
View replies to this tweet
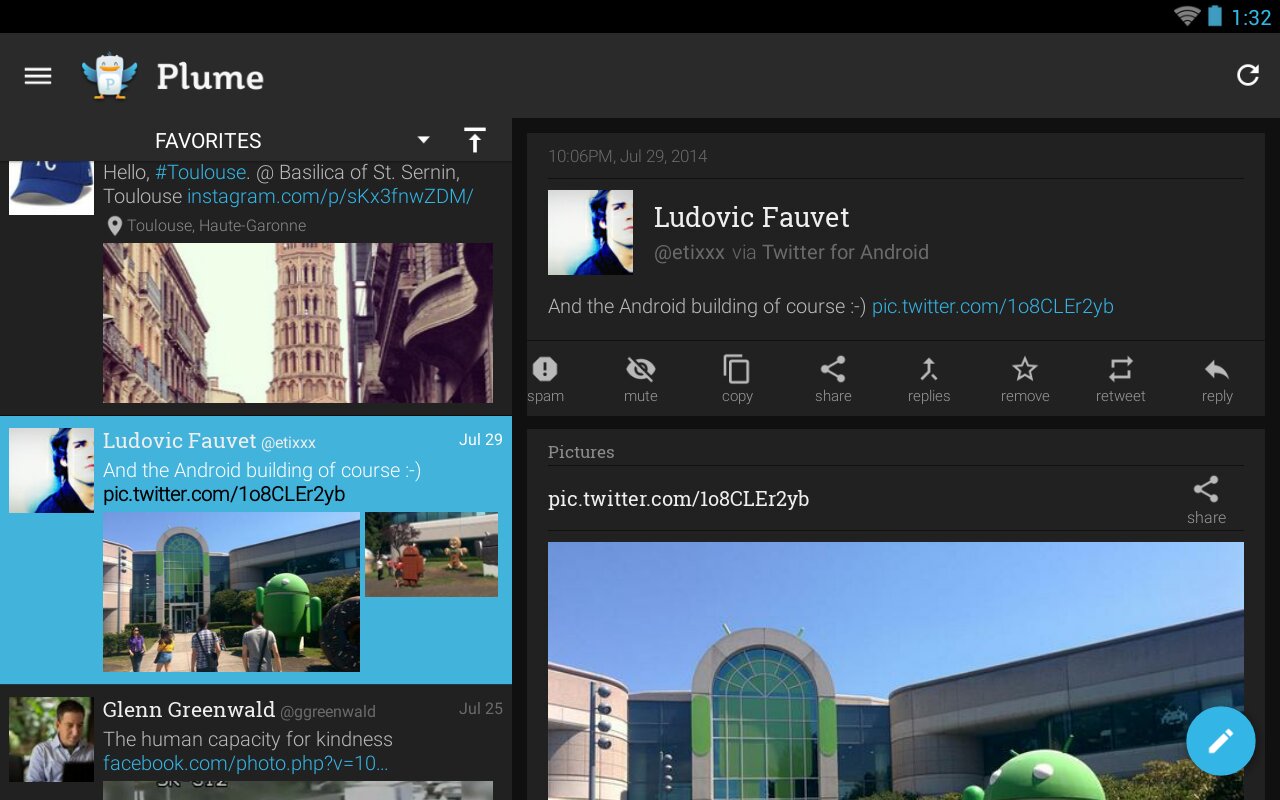[929, 379]
